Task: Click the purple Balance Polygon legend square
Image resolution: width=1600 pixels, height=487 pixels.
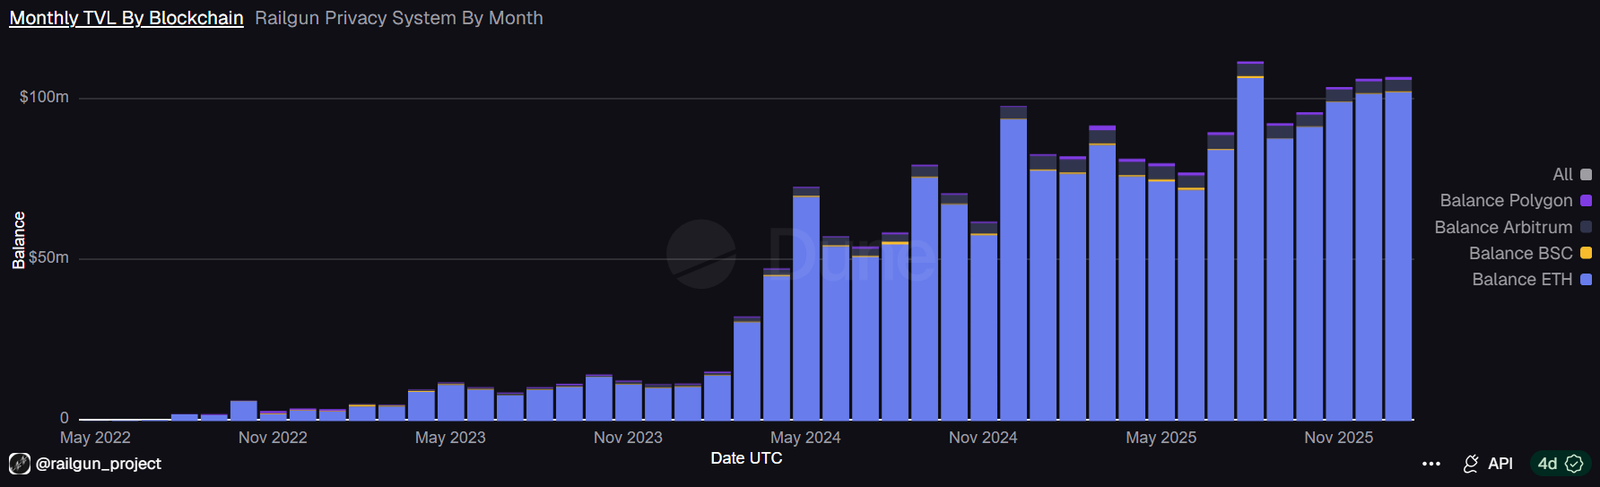Action: click(1586, 201)
